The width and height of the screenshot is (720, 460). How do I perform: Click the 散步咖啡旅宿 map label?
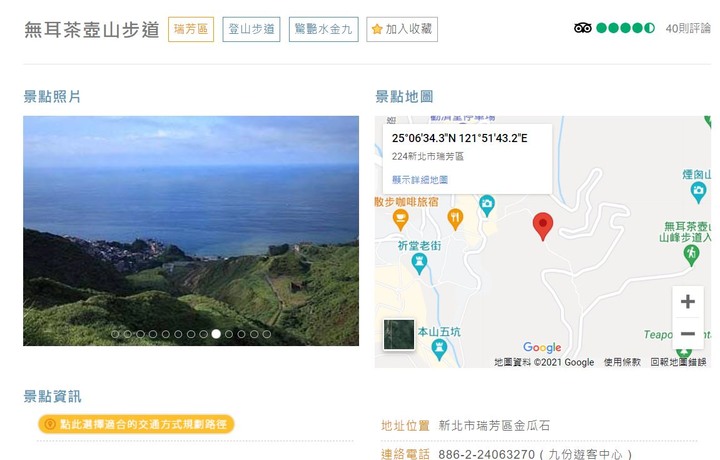(x=406, y=202)
